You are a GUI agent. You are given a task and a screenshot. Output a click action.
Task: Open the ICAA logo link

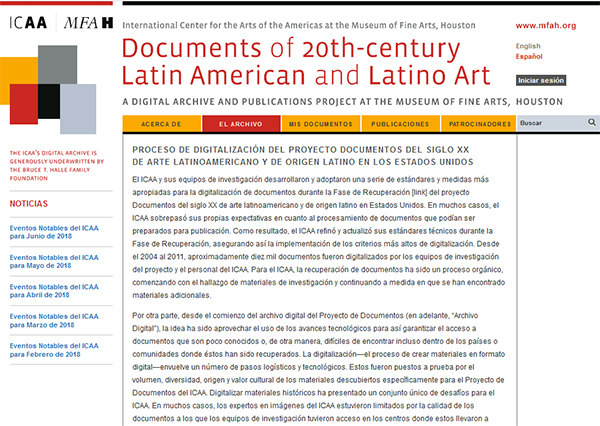28,23
